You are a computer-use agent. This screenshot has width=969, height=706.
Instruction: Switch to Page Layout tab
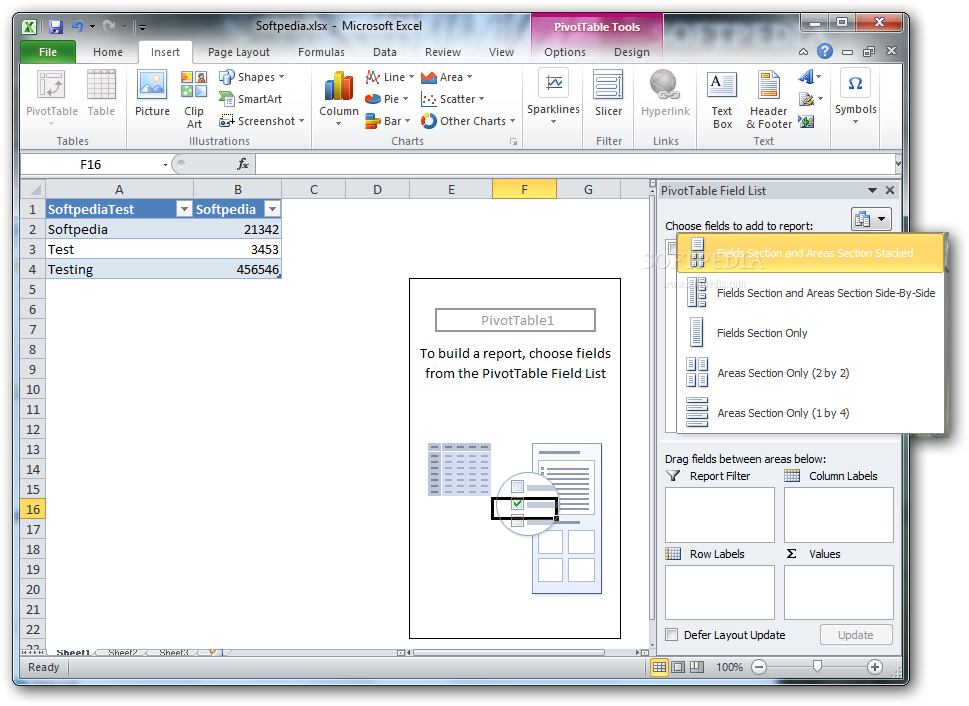pyautogui.click(x=239, y=52)
